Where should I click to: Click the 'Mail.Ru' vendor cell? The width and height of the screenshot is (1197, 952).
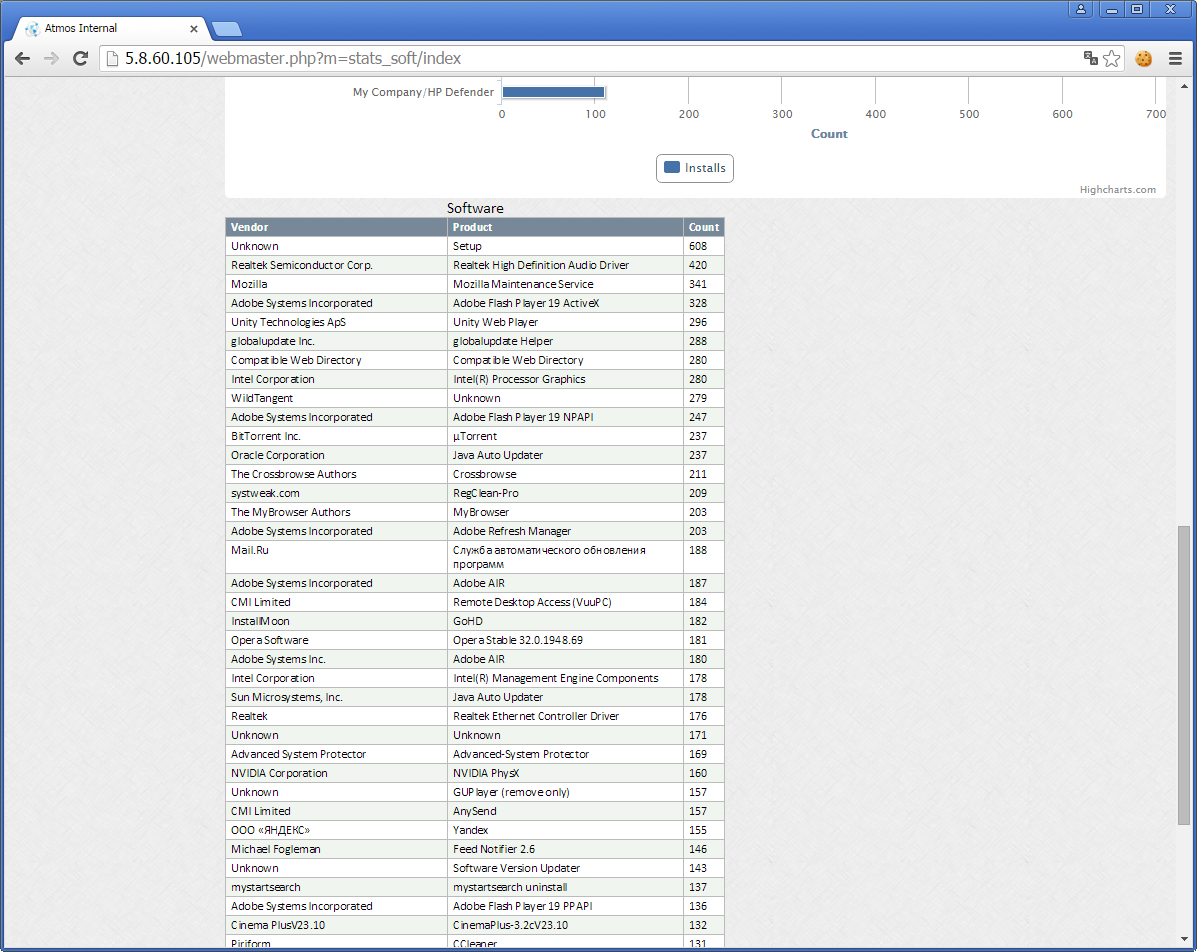337,557
